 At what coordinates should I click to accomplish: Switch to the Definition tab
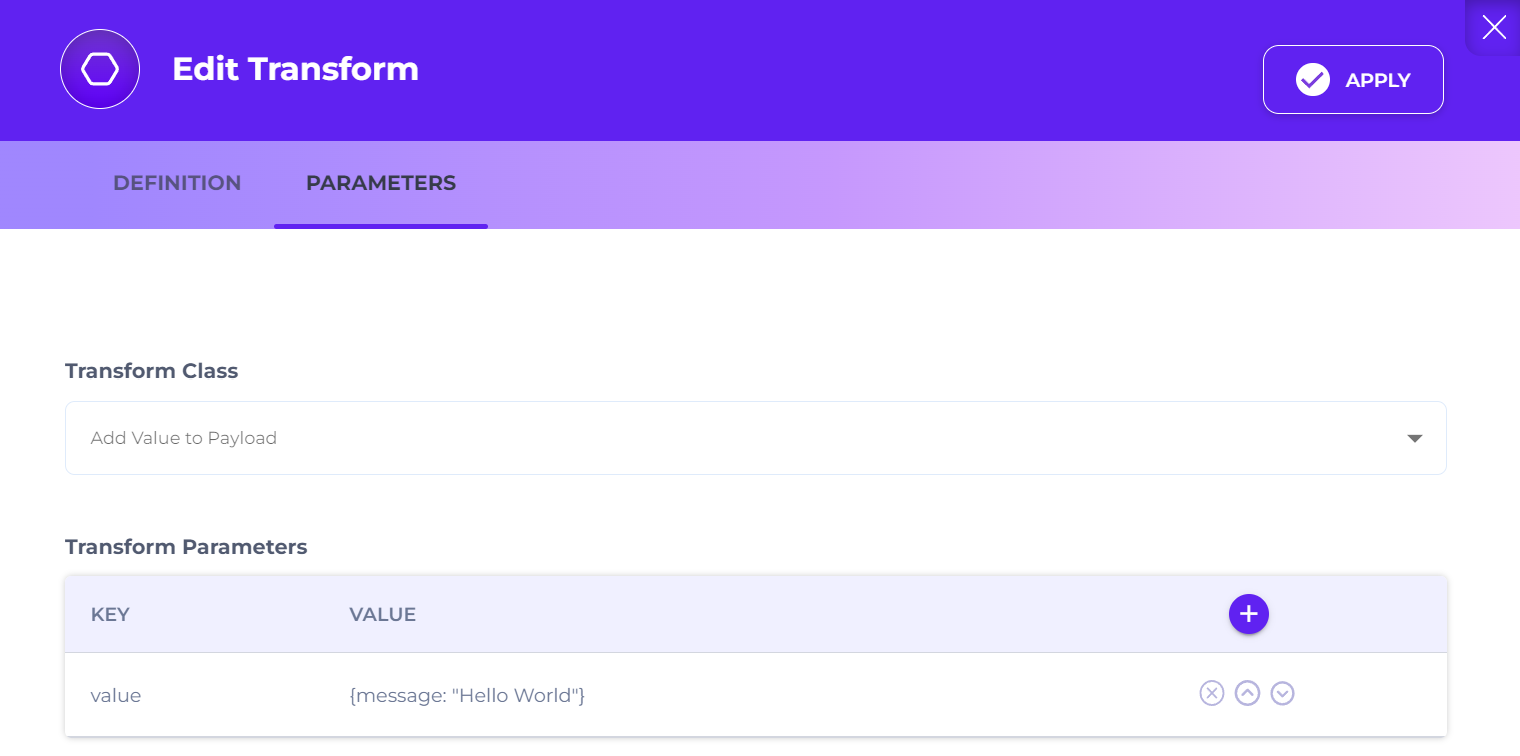click(x=177, y=184)
